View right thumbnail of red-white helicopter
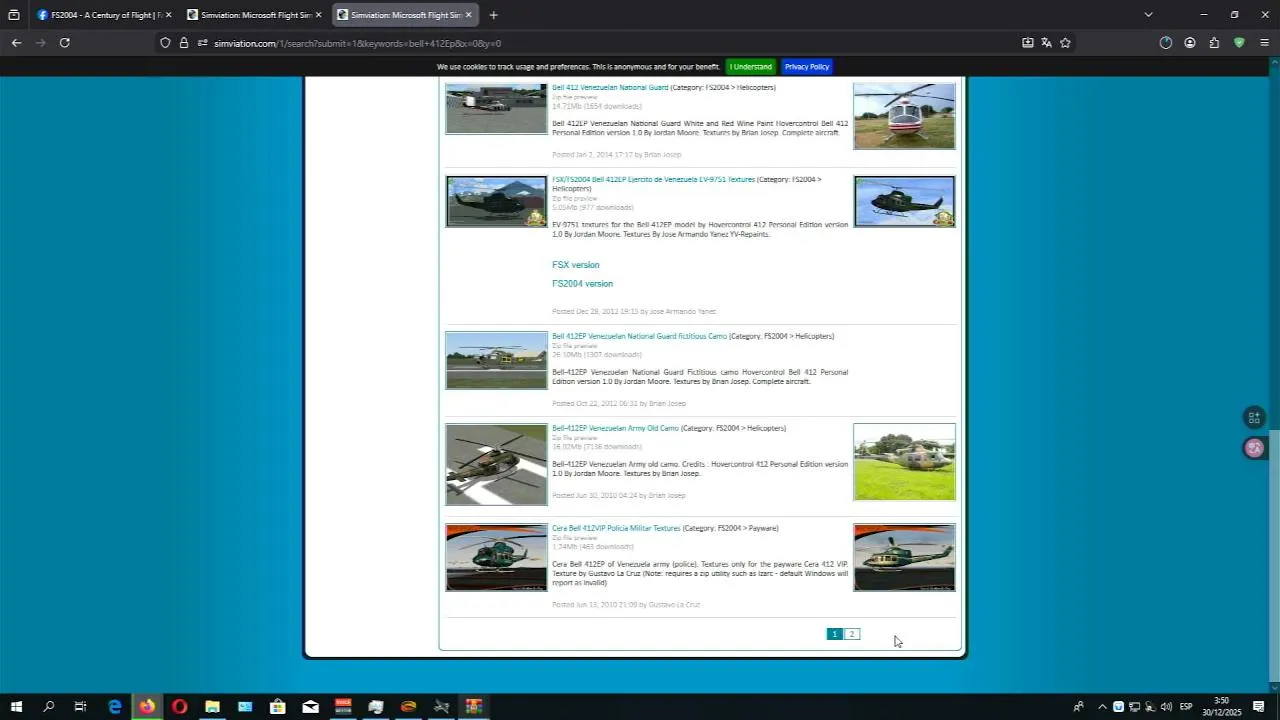 coord(904,116)
